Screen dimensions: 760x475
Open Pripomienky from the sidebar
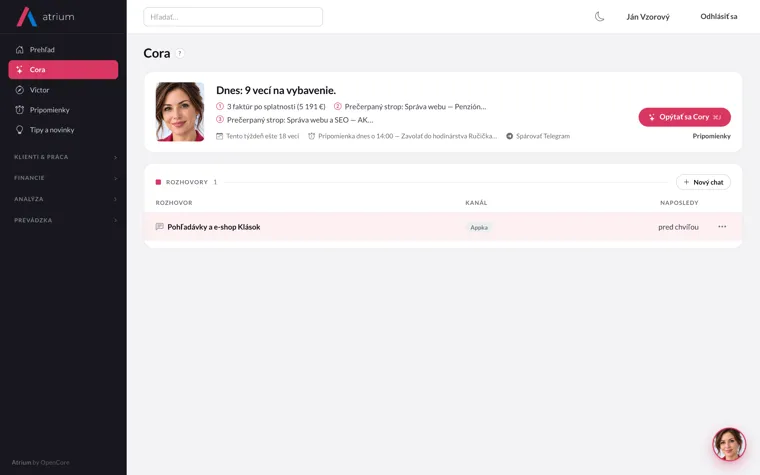pyautogui.click(x=63, y=110)
